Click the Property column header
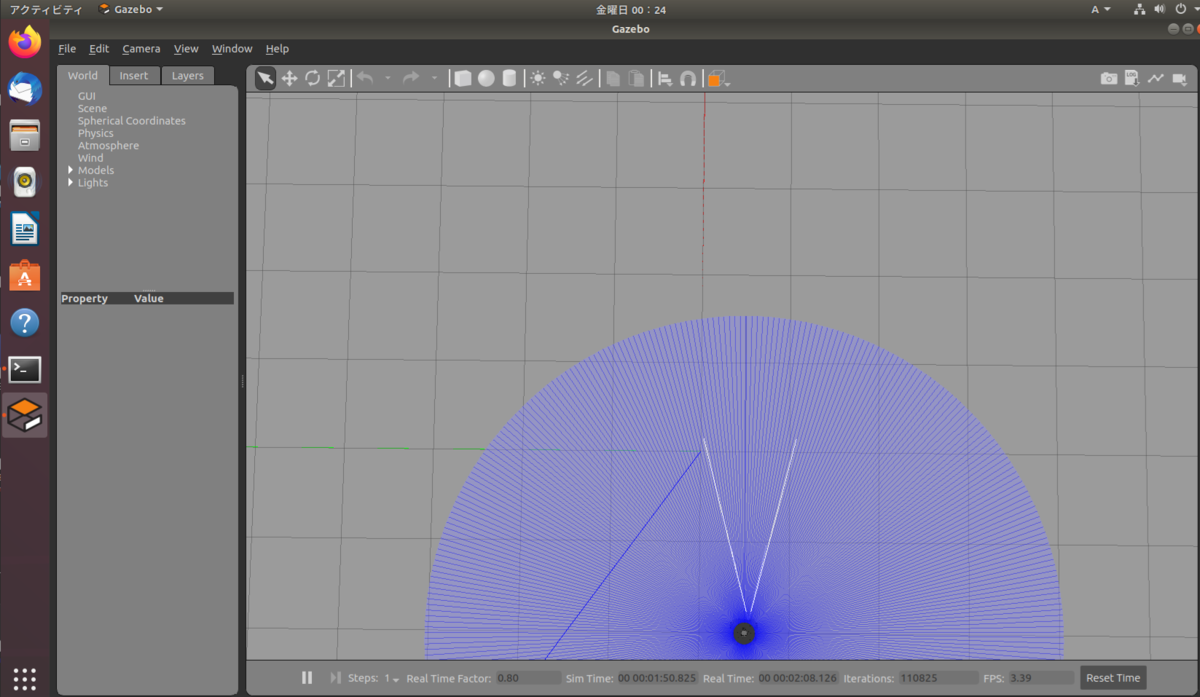1200x697 pixels. [x=84, y=298]
